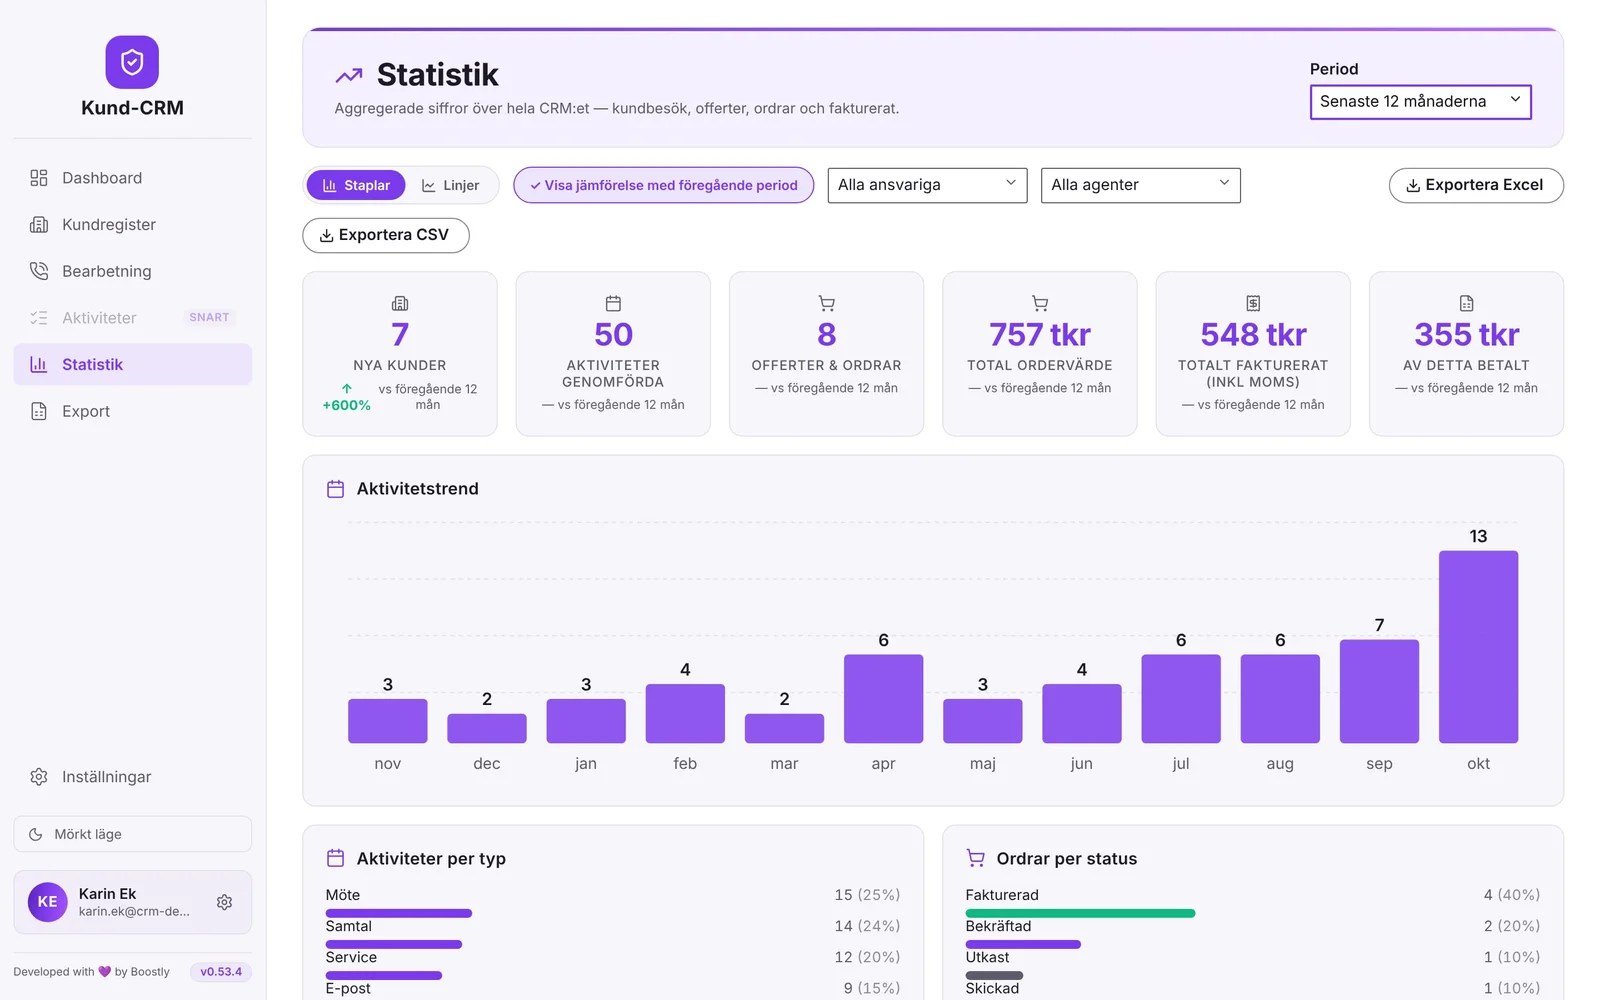Open Dashboard from the sidebar

click(x=132, y=178)
